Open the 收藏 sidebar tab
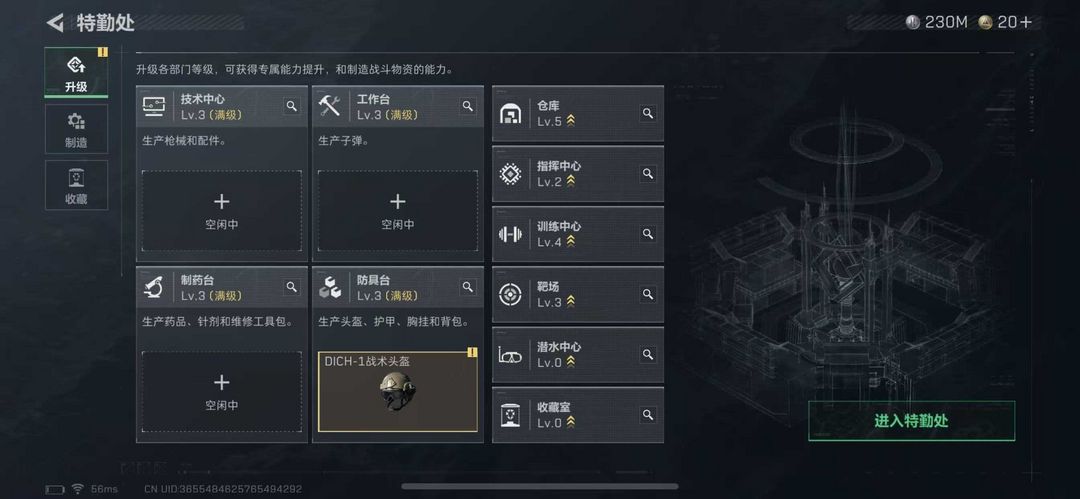This screenshot has width=1080, height=499. 76,185
